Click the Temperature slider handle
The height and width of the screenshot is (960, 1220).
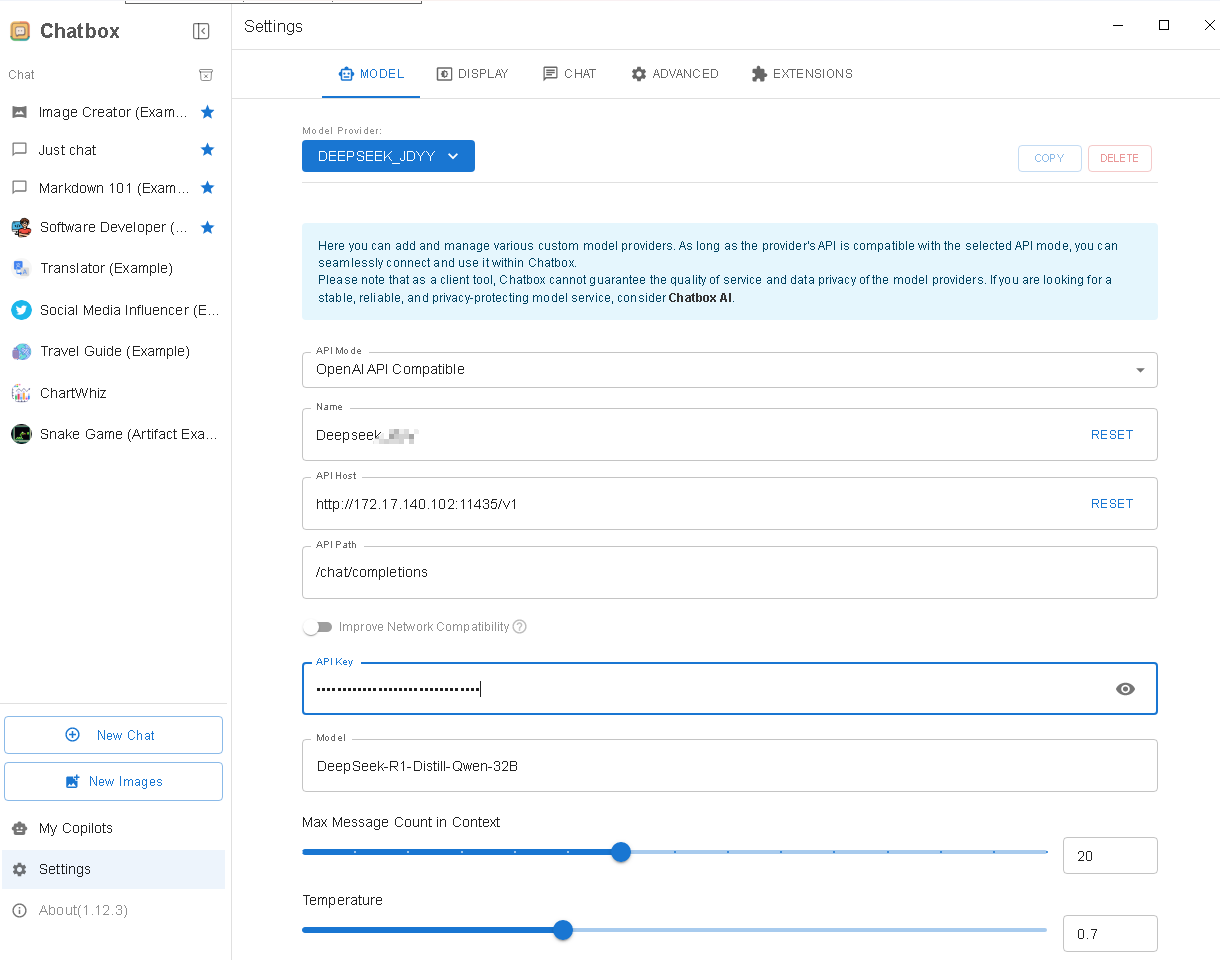click(x=563, y=930)
